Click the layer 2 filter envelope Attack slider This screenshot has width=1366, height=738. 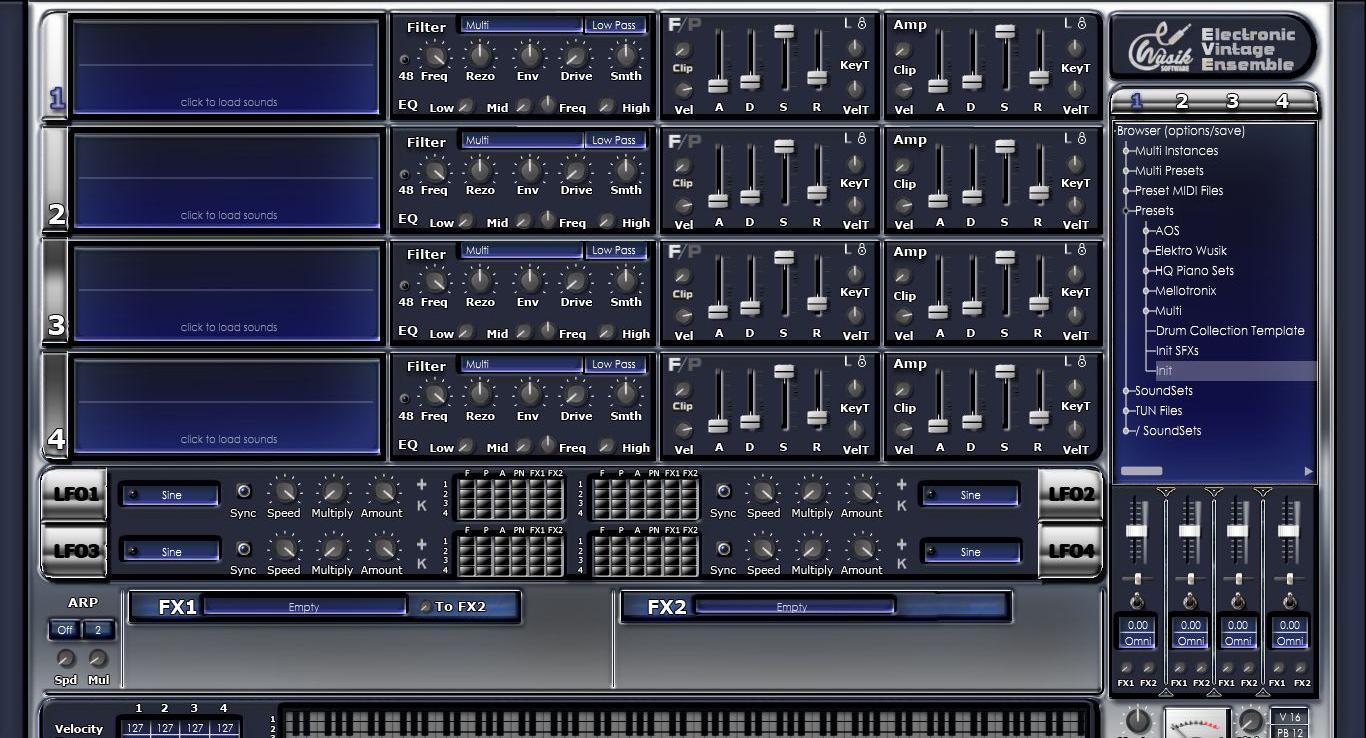point(718,199)
